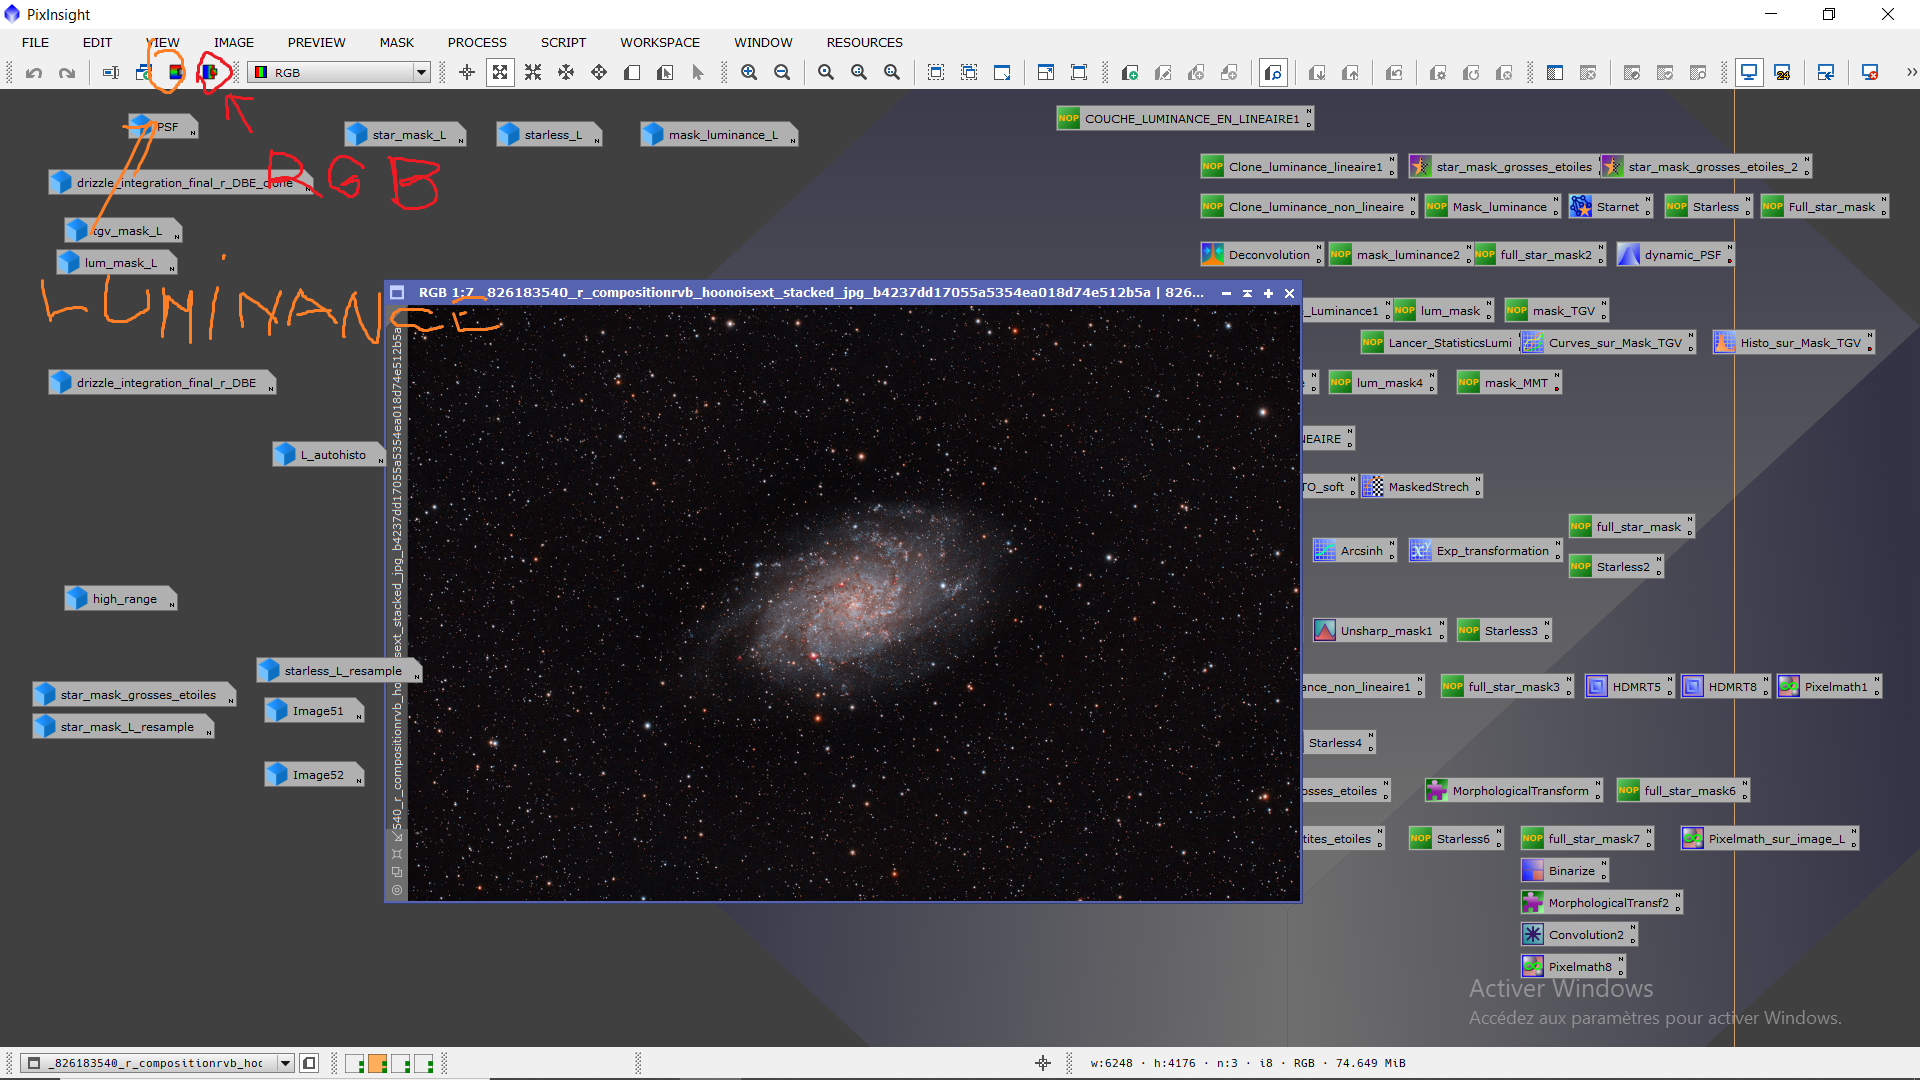Image resolution: width=1920 pixels, height=1080 pixels.
Task: Activate the fourth workspace button
Action: click(x=424, y=1064)
